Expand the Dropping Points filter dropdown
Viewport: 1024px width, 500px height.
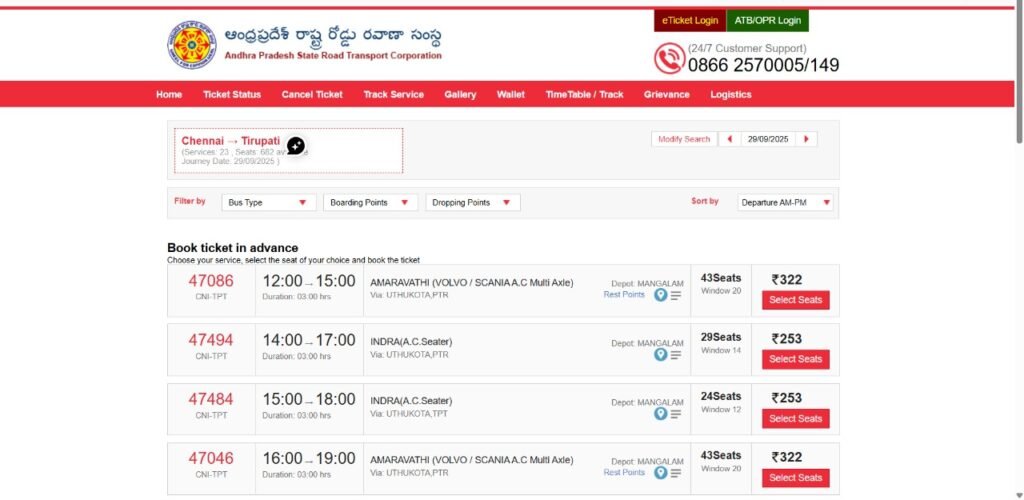(472, 202)
